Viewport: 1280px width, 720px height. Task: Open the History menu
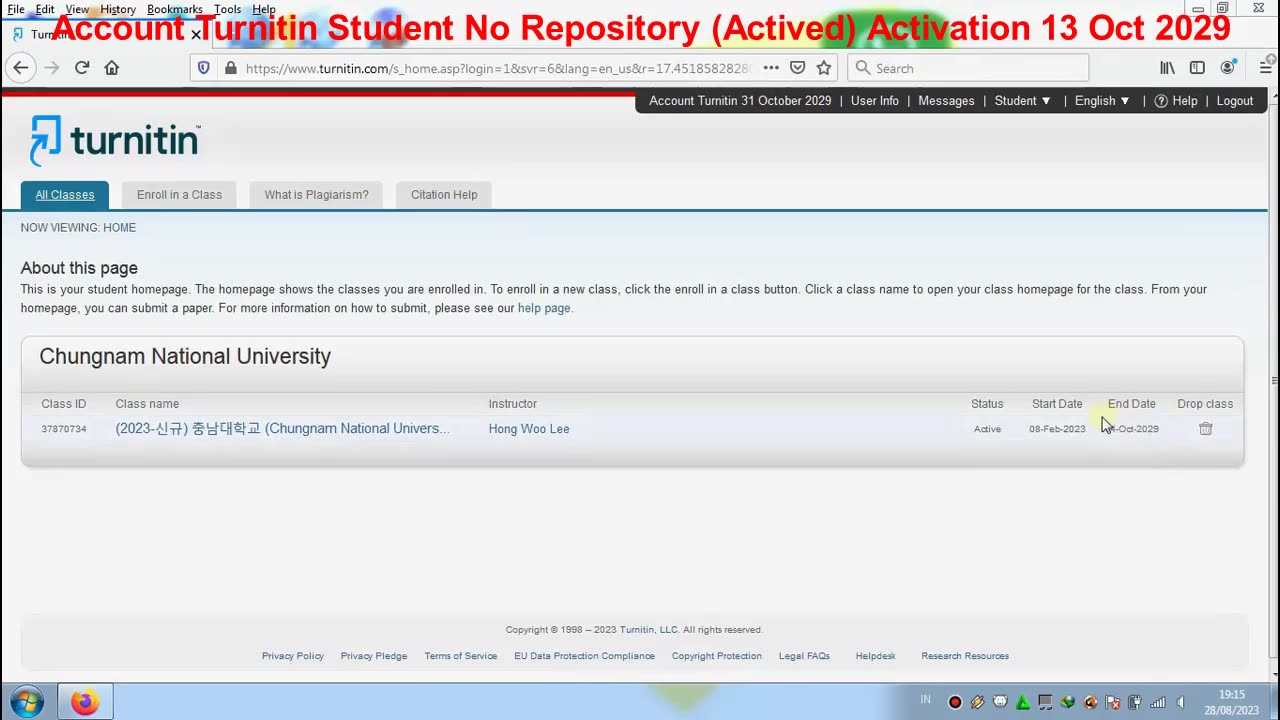point(118,9)
